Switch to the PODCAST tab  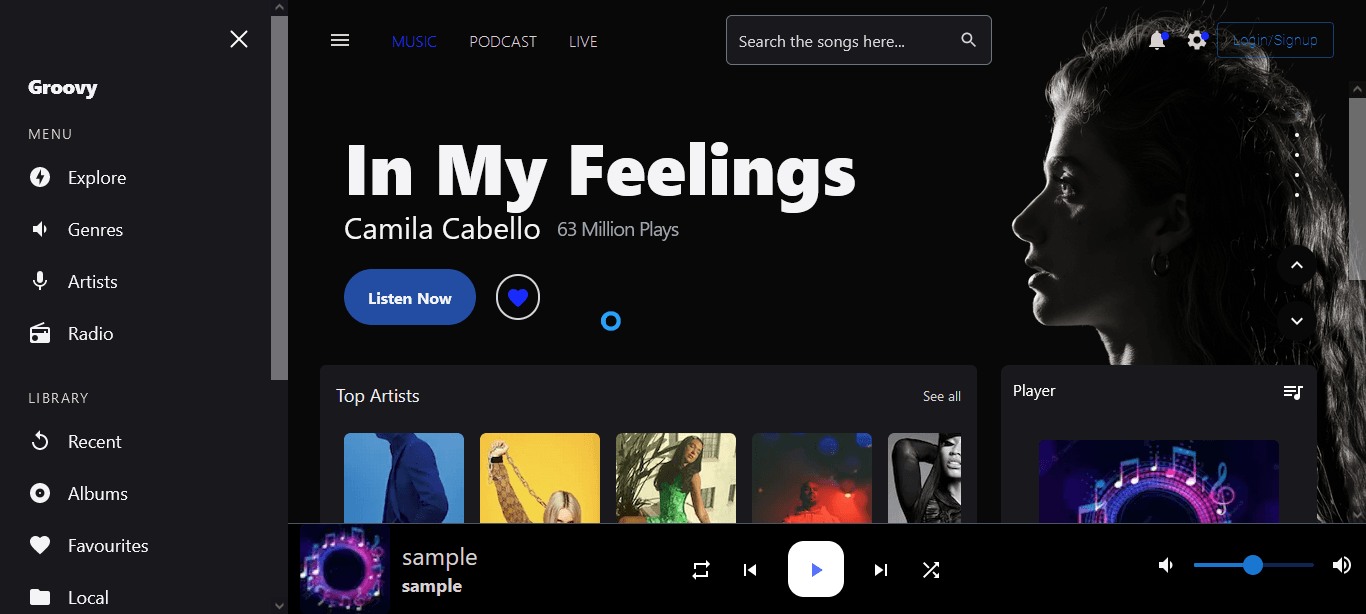(x=503, y=42)
